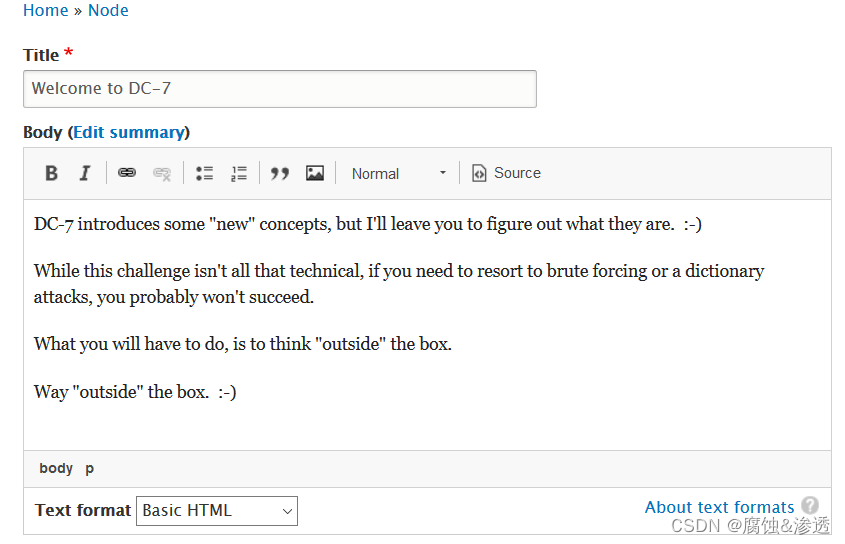
Task: Click the Edit summary link
Action: 129,132
